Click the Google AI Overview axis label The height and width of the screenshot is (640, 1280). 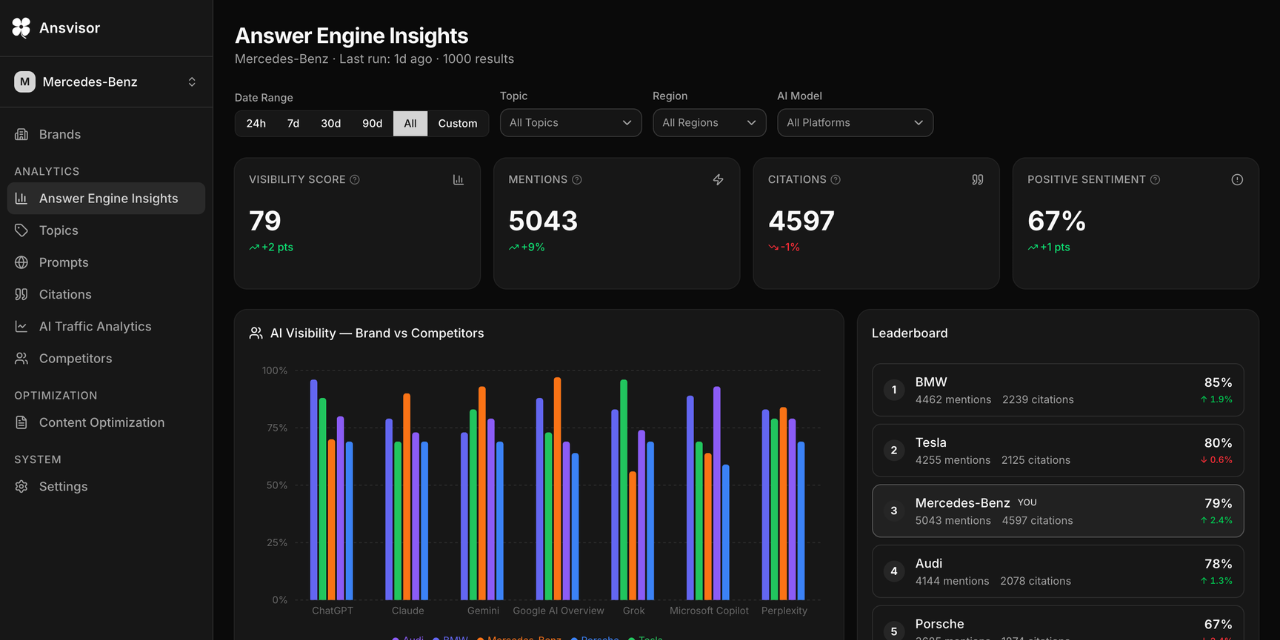(558, 611)
